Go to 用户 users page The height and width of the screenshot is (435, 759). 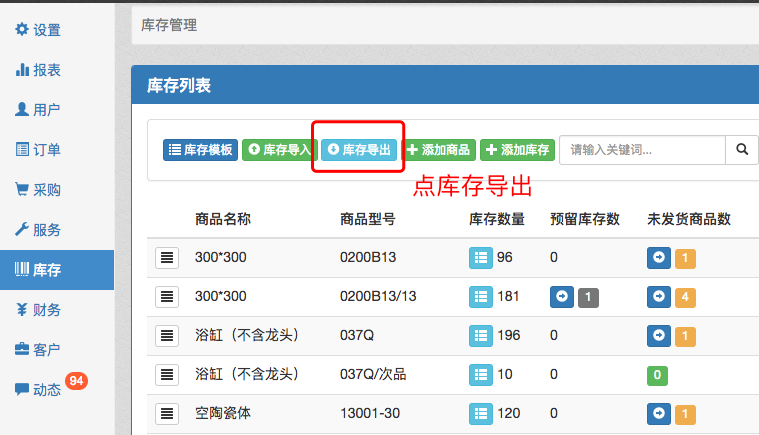(38, 110)
